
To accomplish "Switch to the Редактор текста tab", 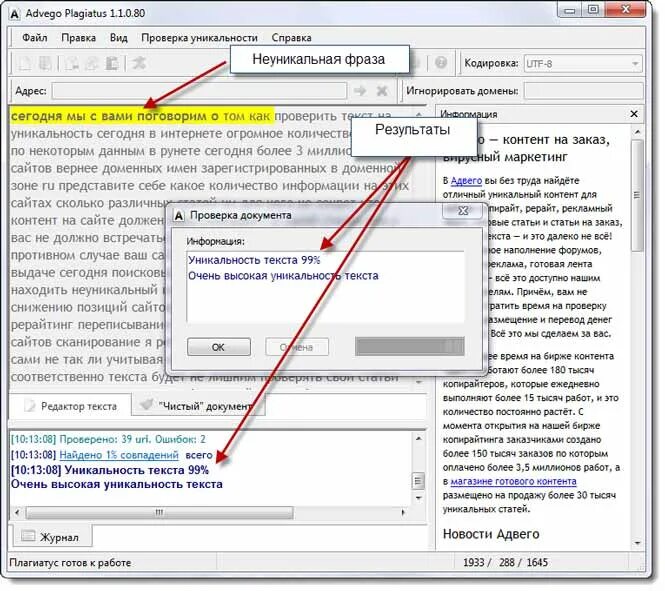I will click(x=70, y=406).
